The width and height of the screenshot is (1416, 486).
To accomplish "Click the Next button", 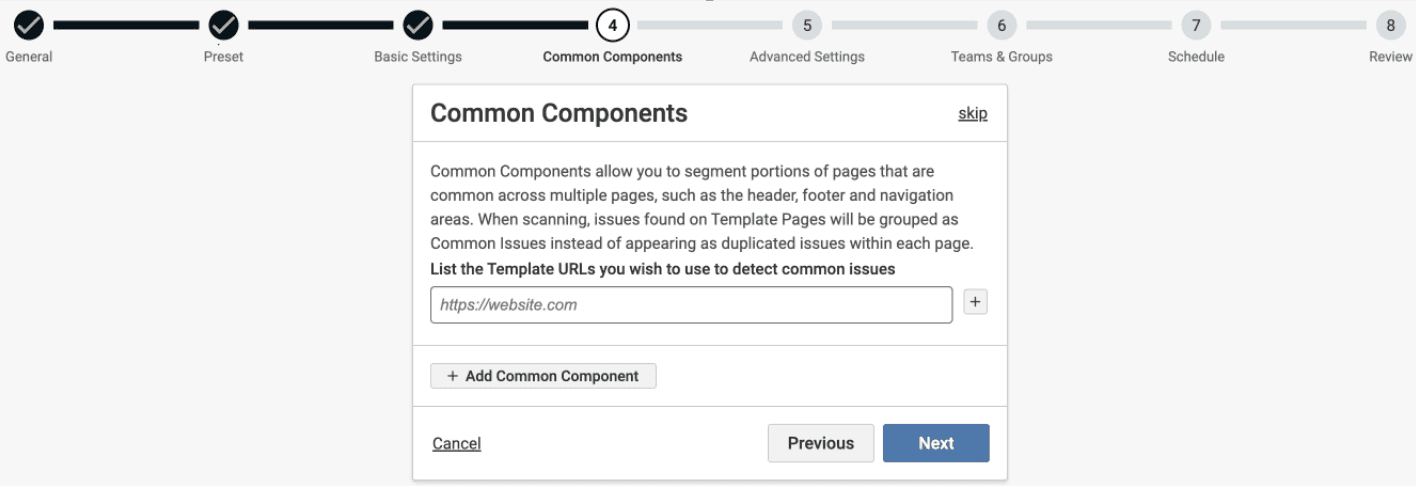I will 936,443.
